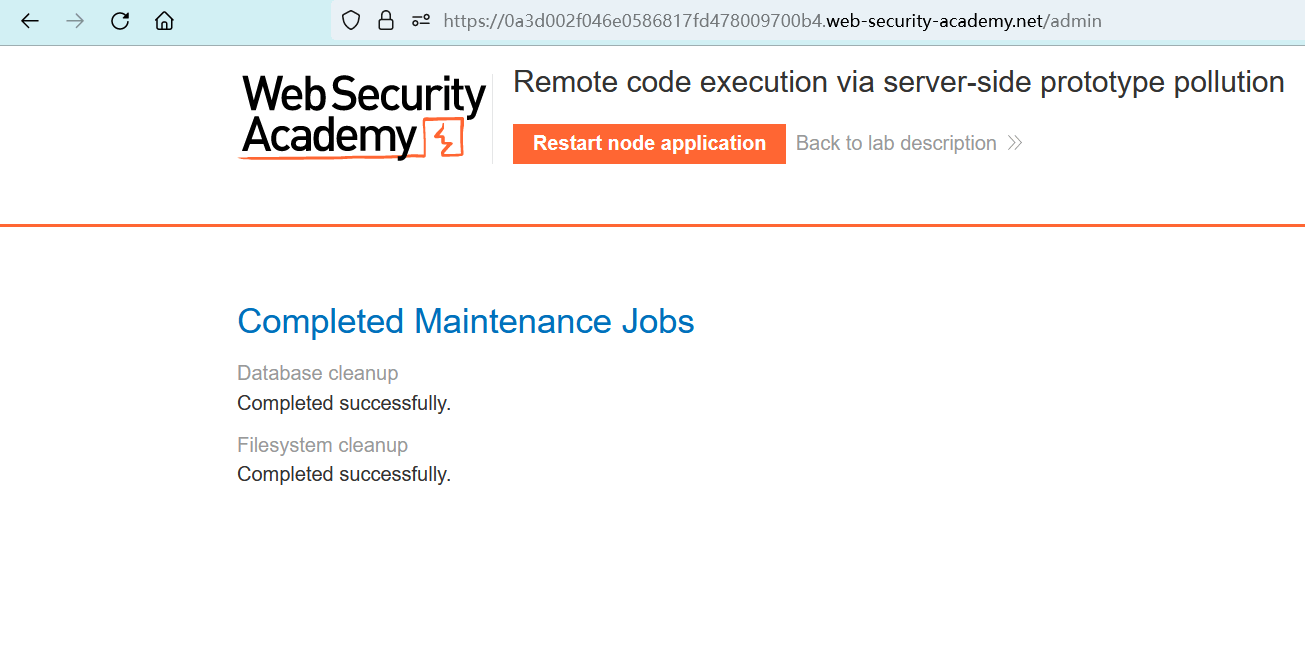This screenshot has width=1305, height=661.
Task: Reload the current page
Action: (120, 21)
